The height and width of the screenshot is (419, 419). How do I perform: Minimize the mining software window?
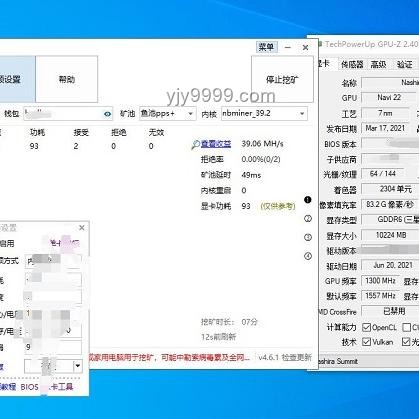click(x=288, y=48)
